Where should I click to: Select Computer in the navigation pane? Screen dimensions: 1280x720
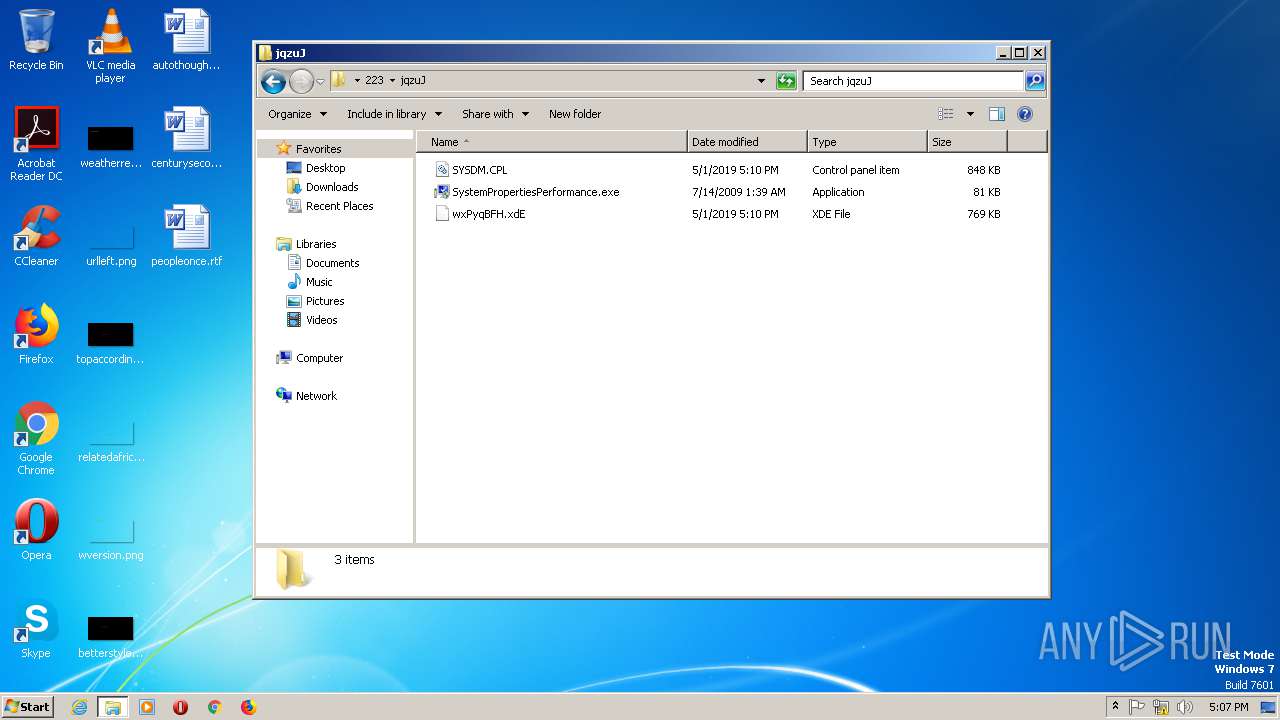pos(319,358)
